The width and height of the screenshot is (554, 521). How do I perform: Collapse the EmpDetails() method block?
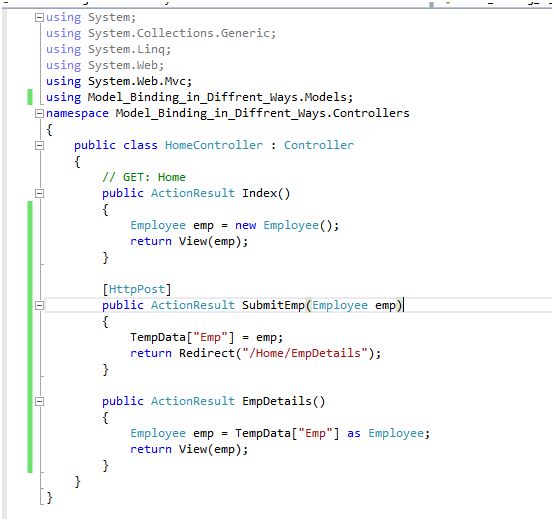click(x=39, y=402)
